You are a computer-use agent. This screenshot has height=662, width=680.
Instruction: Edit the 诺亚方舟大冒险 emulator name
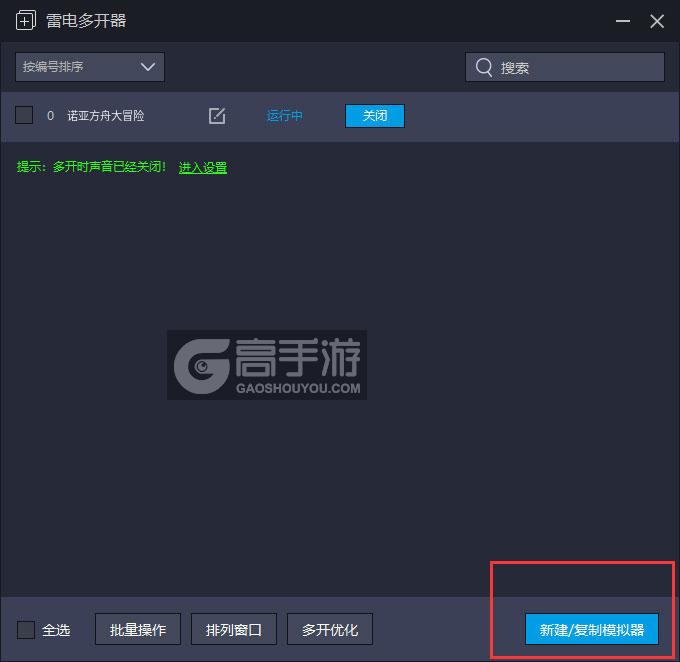[x=217, y=116]
